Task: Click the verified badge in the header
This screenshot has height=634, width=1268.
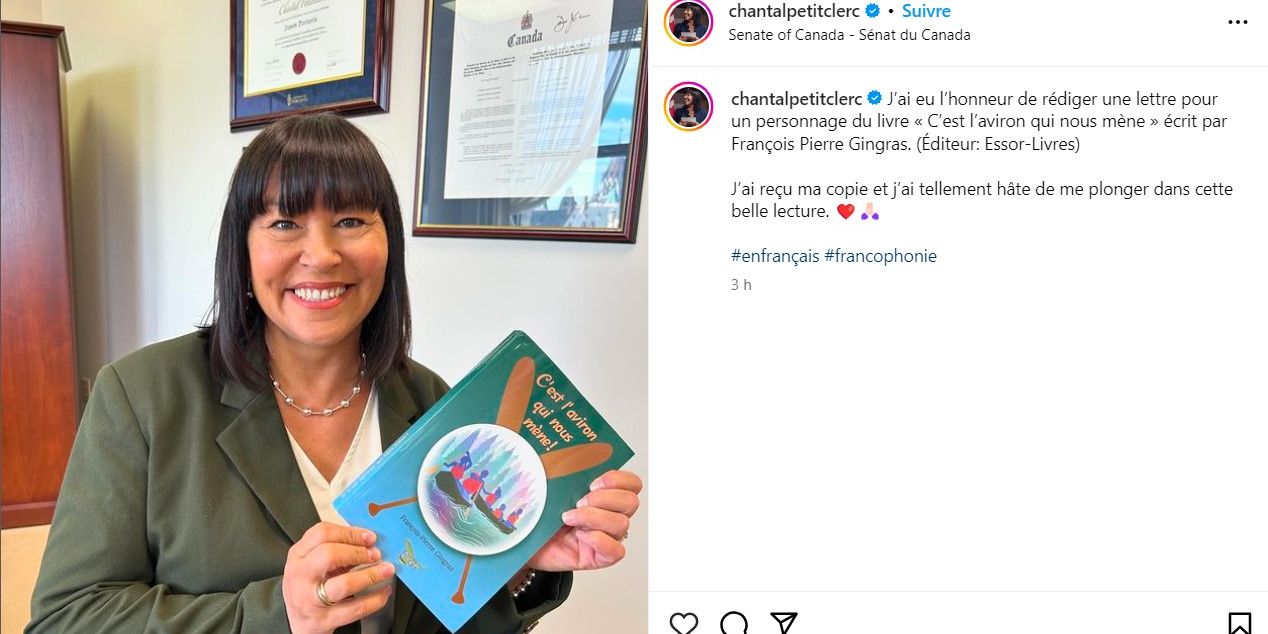Action: 872,11
